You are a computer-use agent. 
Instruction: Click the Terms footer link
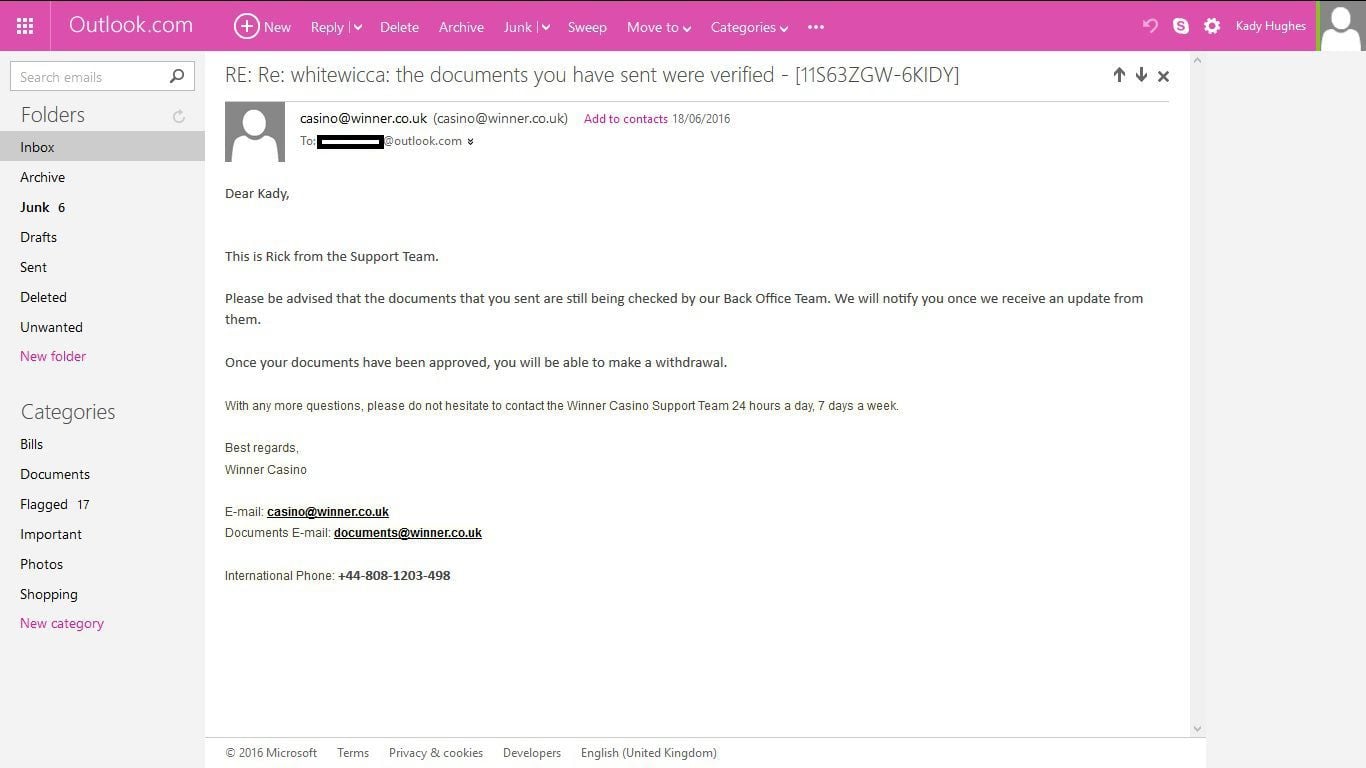point(353,753)
